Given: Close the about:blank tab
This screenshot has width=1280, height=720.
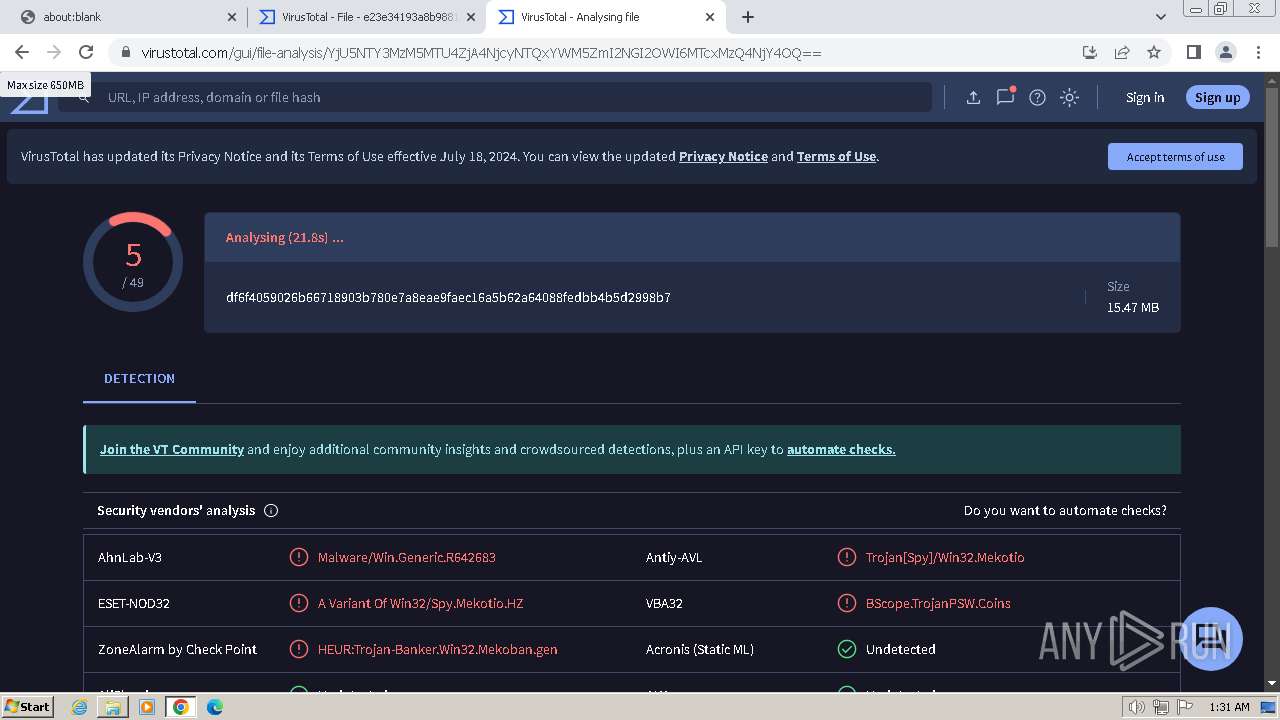Looking at the screenshot, I should [232, 17].
